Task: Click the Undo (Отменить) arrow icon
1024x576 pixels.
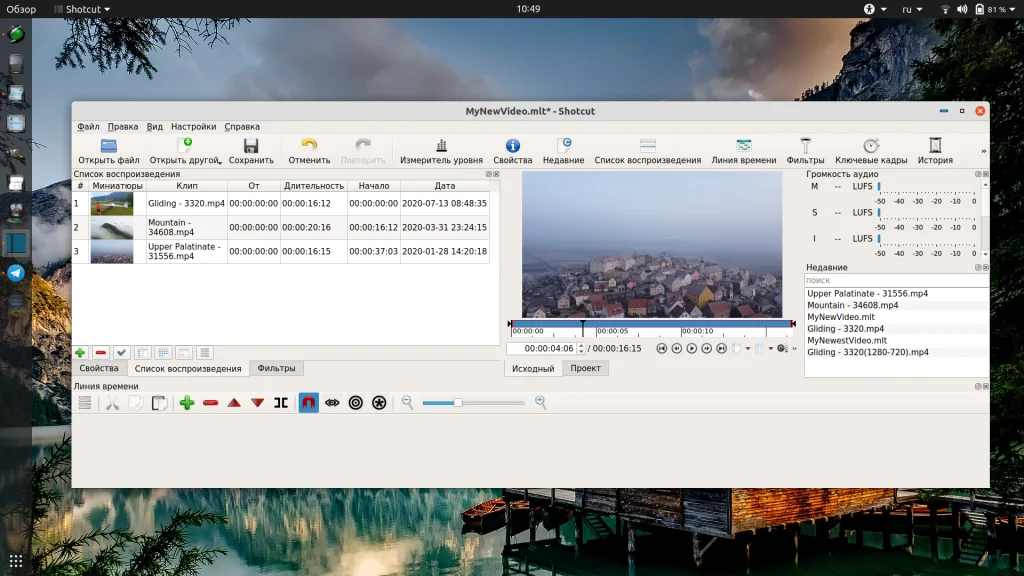Action: coord(309,146)
